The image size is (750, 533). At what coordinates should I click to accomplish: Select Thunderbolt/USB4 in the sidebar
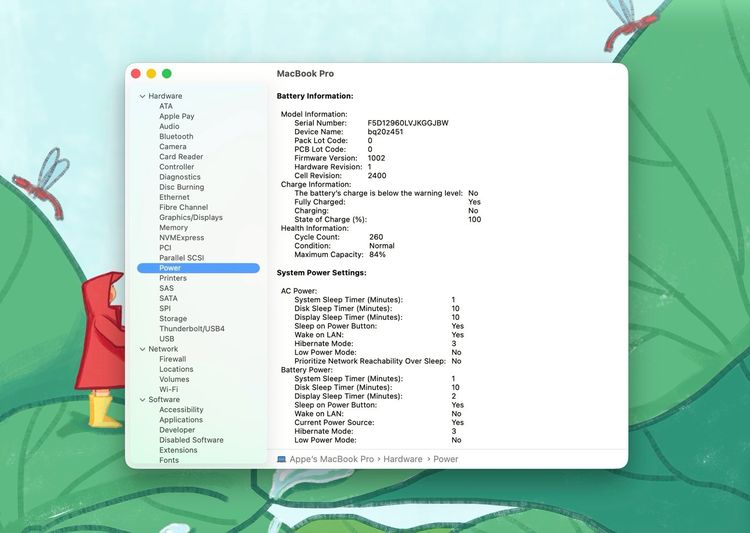pyautogui.click(x=191, y=329)
